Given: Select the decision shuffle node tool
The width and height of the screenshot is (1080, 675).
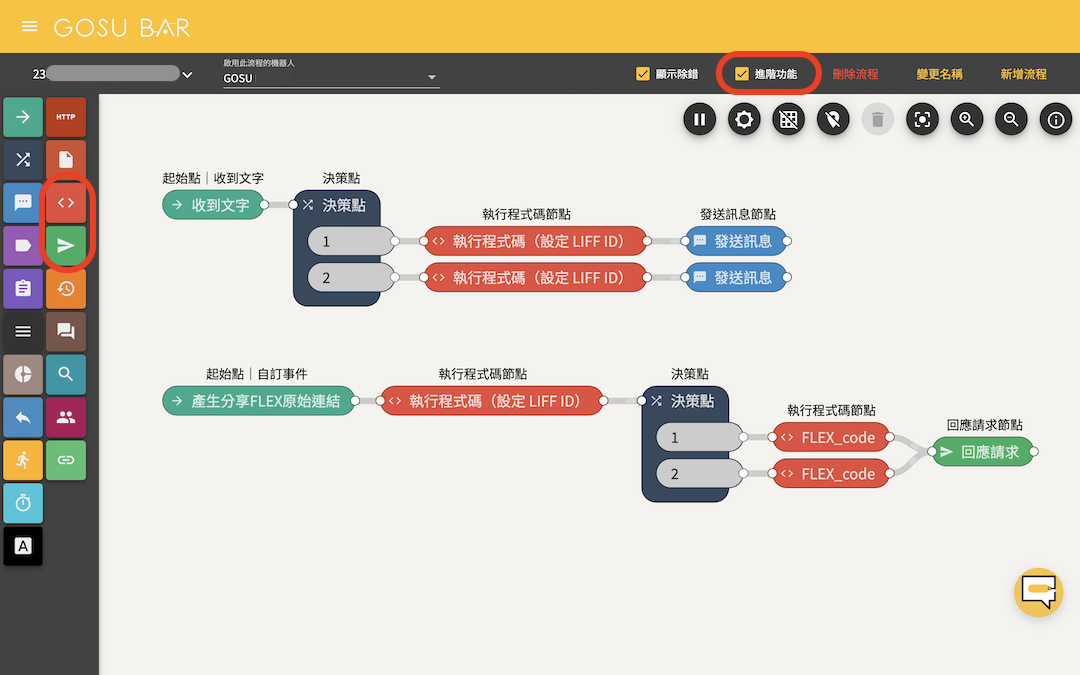Looking at the screenshot, I should [x=23, y=160].
